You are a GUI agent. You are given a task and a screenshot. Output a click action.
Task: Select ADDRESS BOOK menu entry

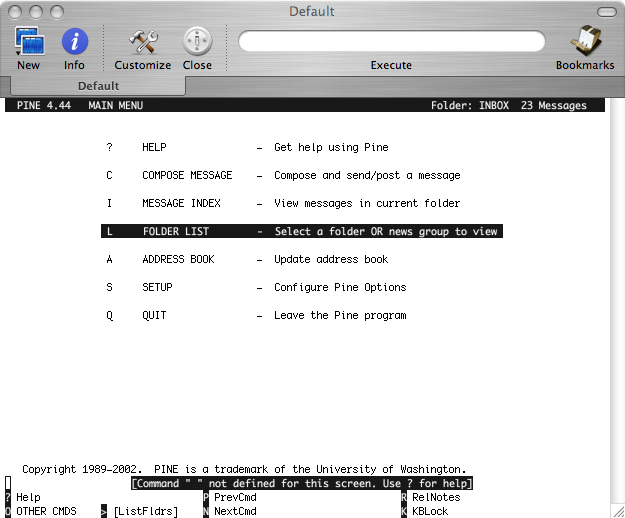[248, 259]
